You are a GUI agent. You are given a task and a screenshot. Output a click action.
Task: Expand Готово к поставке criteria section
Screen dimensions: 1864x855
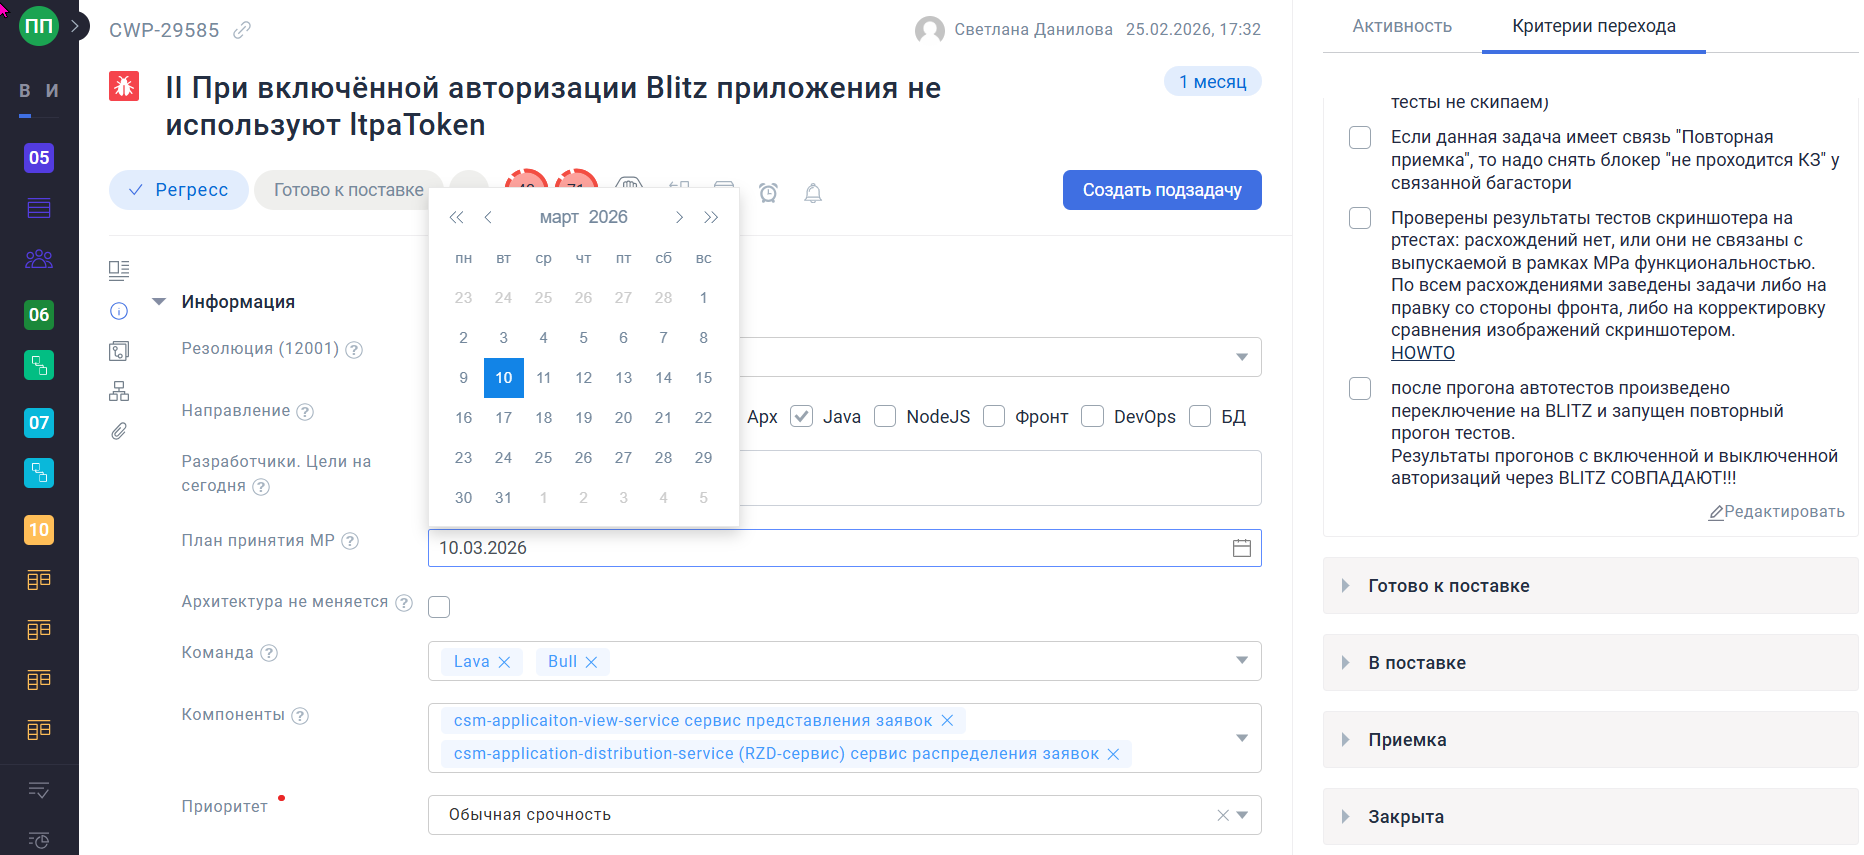click(1590, 586)
